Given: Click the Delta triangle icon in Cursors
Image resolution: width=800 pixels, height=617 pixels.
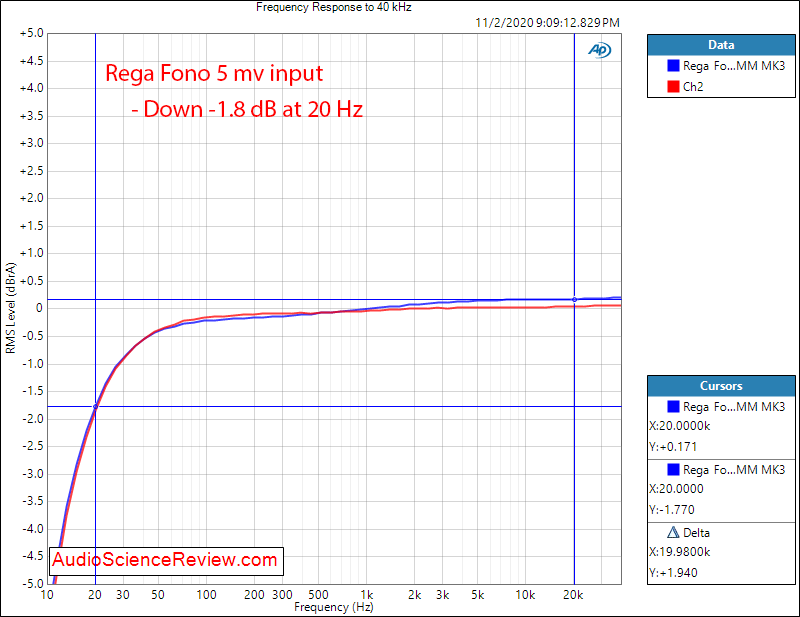Looking at the screenshot, I should click(x=673, y=532).
